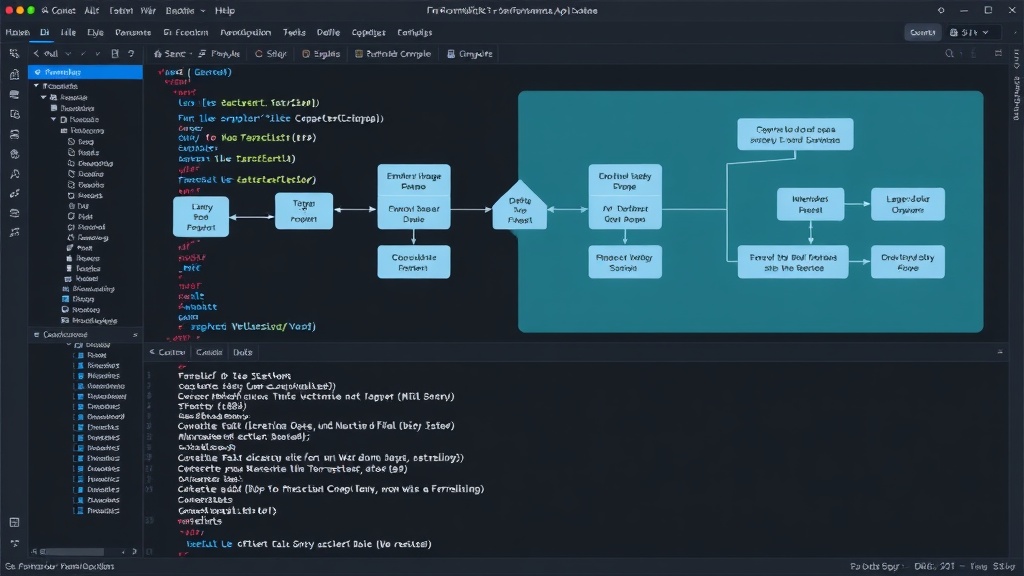Click the 'Sanc' toolbar button with the house icon
Screen dimensions: 1024x576
click(x=170, y=54)
